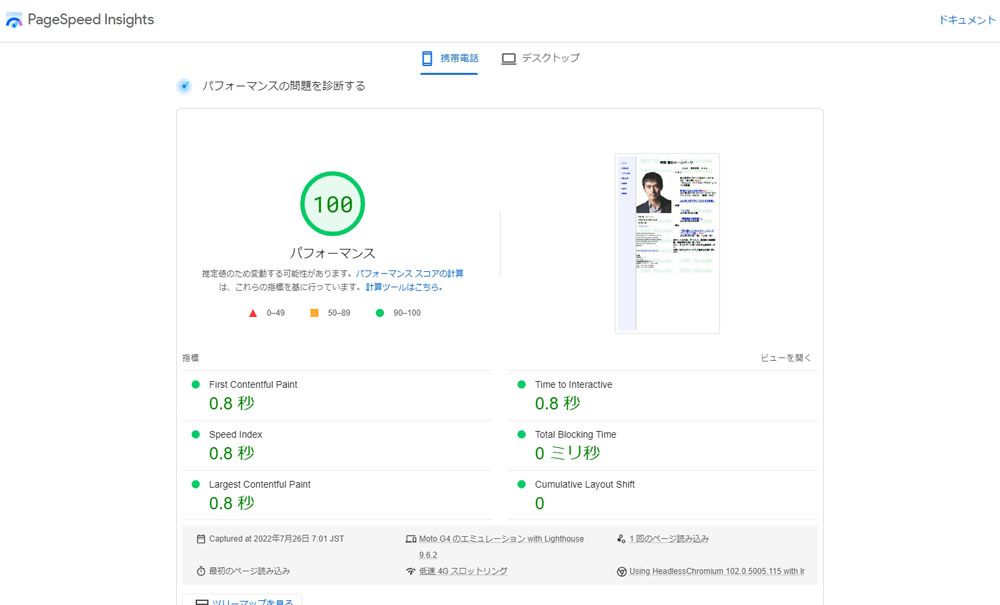This screenshot has width=1000, height=605.
Task: Click the green circle 90–100 legend icon
Action: (379, 313)
